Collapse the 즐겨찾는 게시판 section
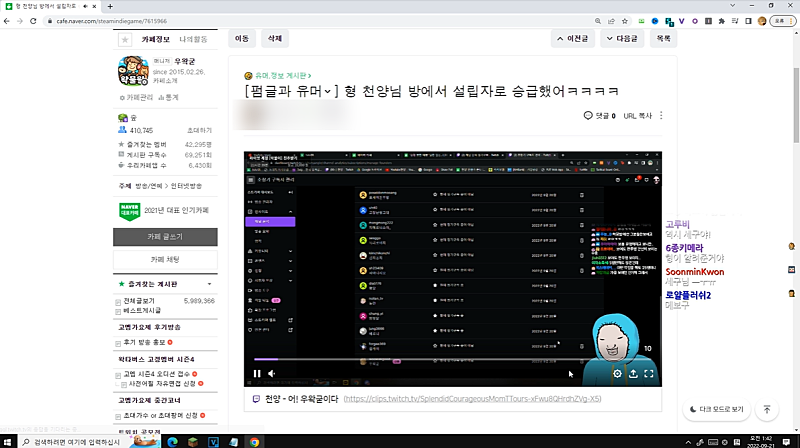The width and height of the screenshot is (800, 448). [x=209, y=284]
